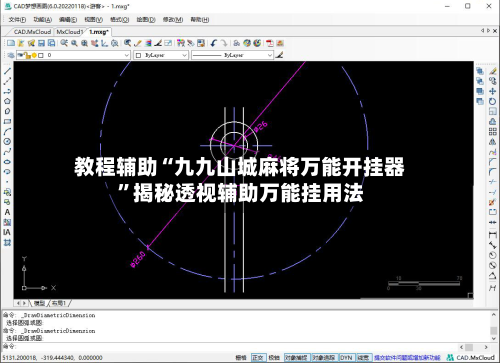Click the command line input field
Image resolution: width=500 pixels, height=363 pixels.
pos(230,346)
